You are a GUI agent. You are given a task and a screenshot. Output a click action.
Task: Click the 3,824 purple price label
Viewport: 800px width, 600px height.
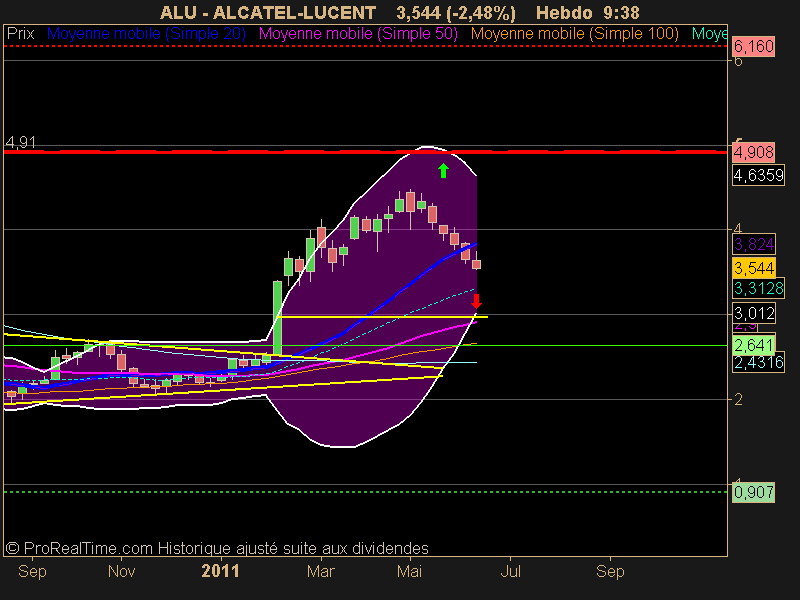(x=754, y=244)
